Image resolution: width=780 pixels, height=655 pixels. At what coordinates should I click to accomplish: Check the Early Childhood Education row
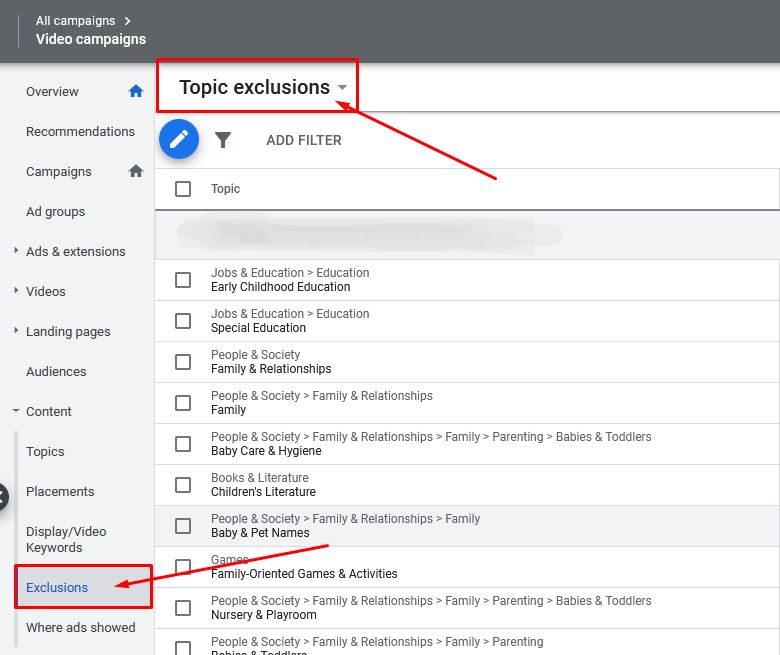[x=183, y=280]
